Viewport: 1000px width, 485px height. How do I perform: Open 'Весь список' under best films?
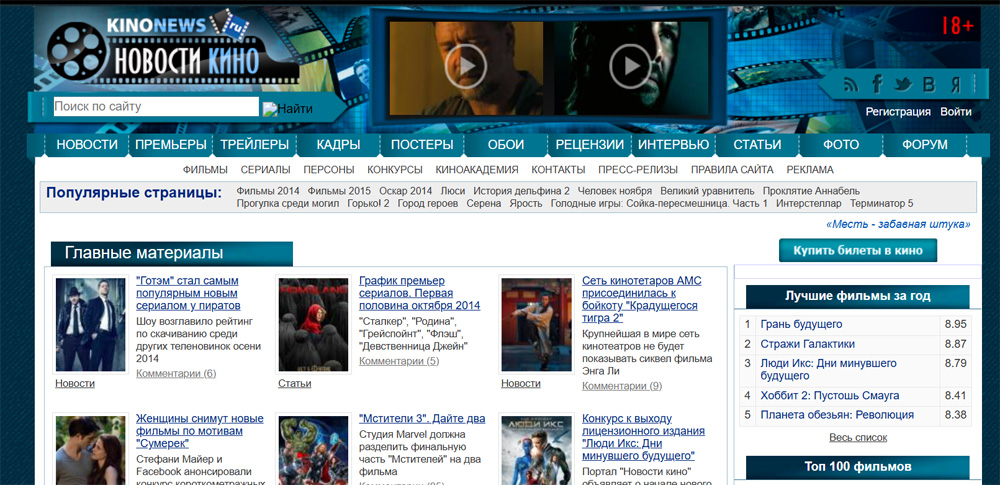tap(858, 437)
